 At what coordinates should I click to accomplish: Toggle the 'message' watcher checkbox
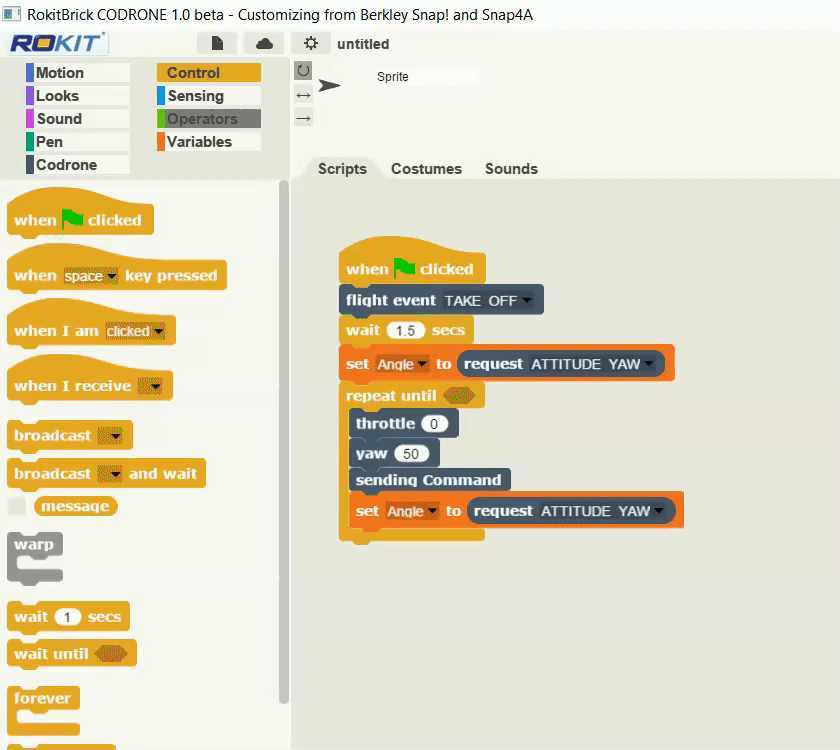coord(17,506)
